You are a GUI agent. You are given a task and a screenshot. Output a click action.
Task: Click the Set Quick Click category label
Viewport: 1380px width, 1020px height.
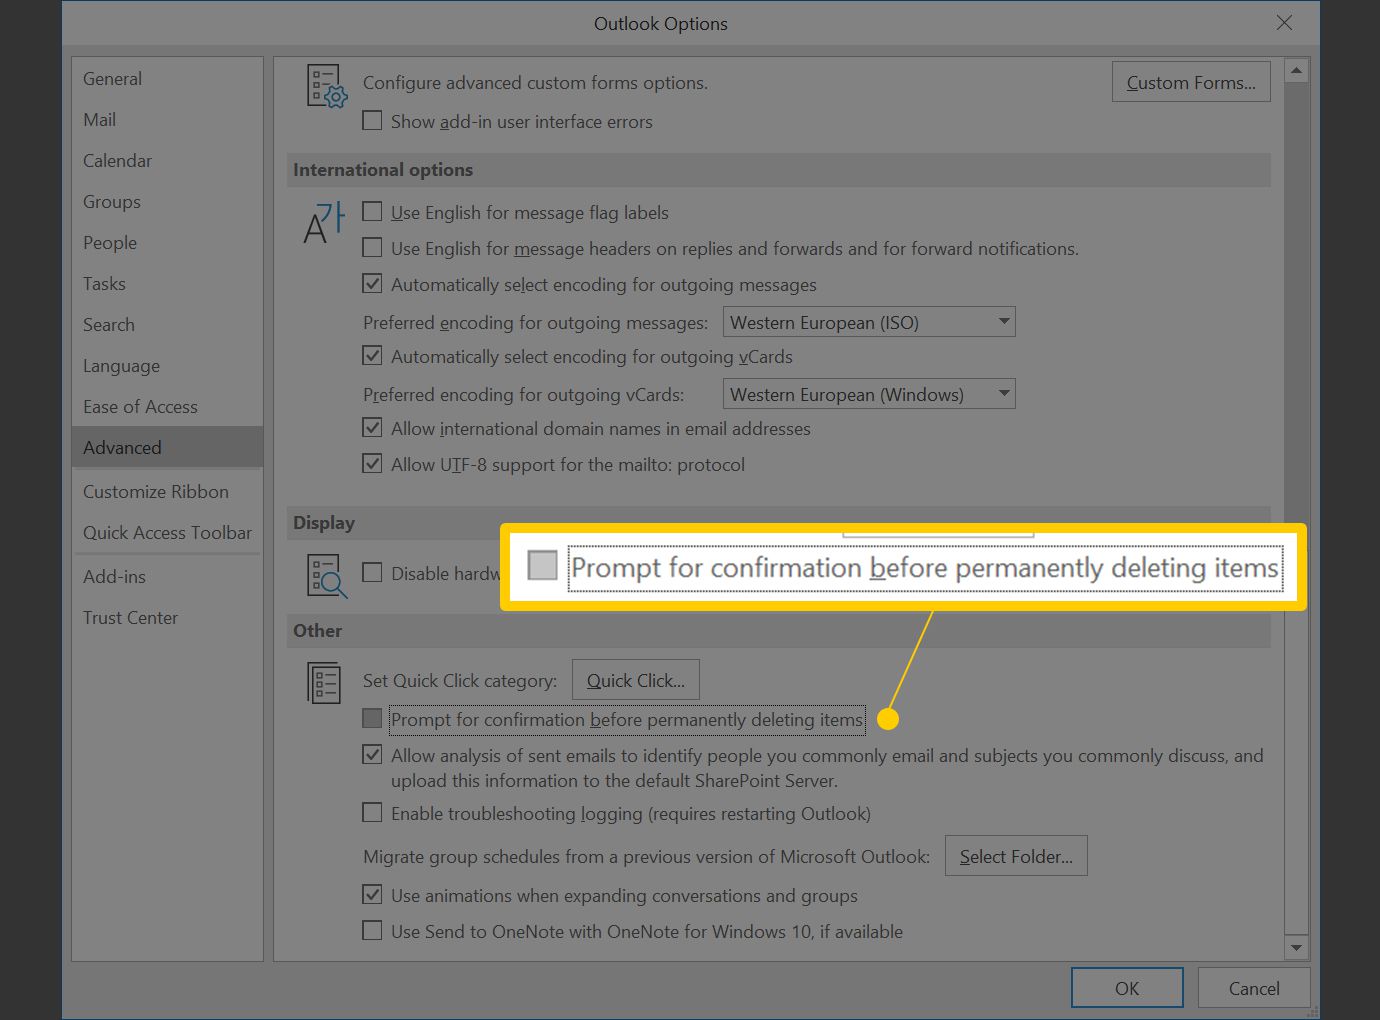(460, 680)
